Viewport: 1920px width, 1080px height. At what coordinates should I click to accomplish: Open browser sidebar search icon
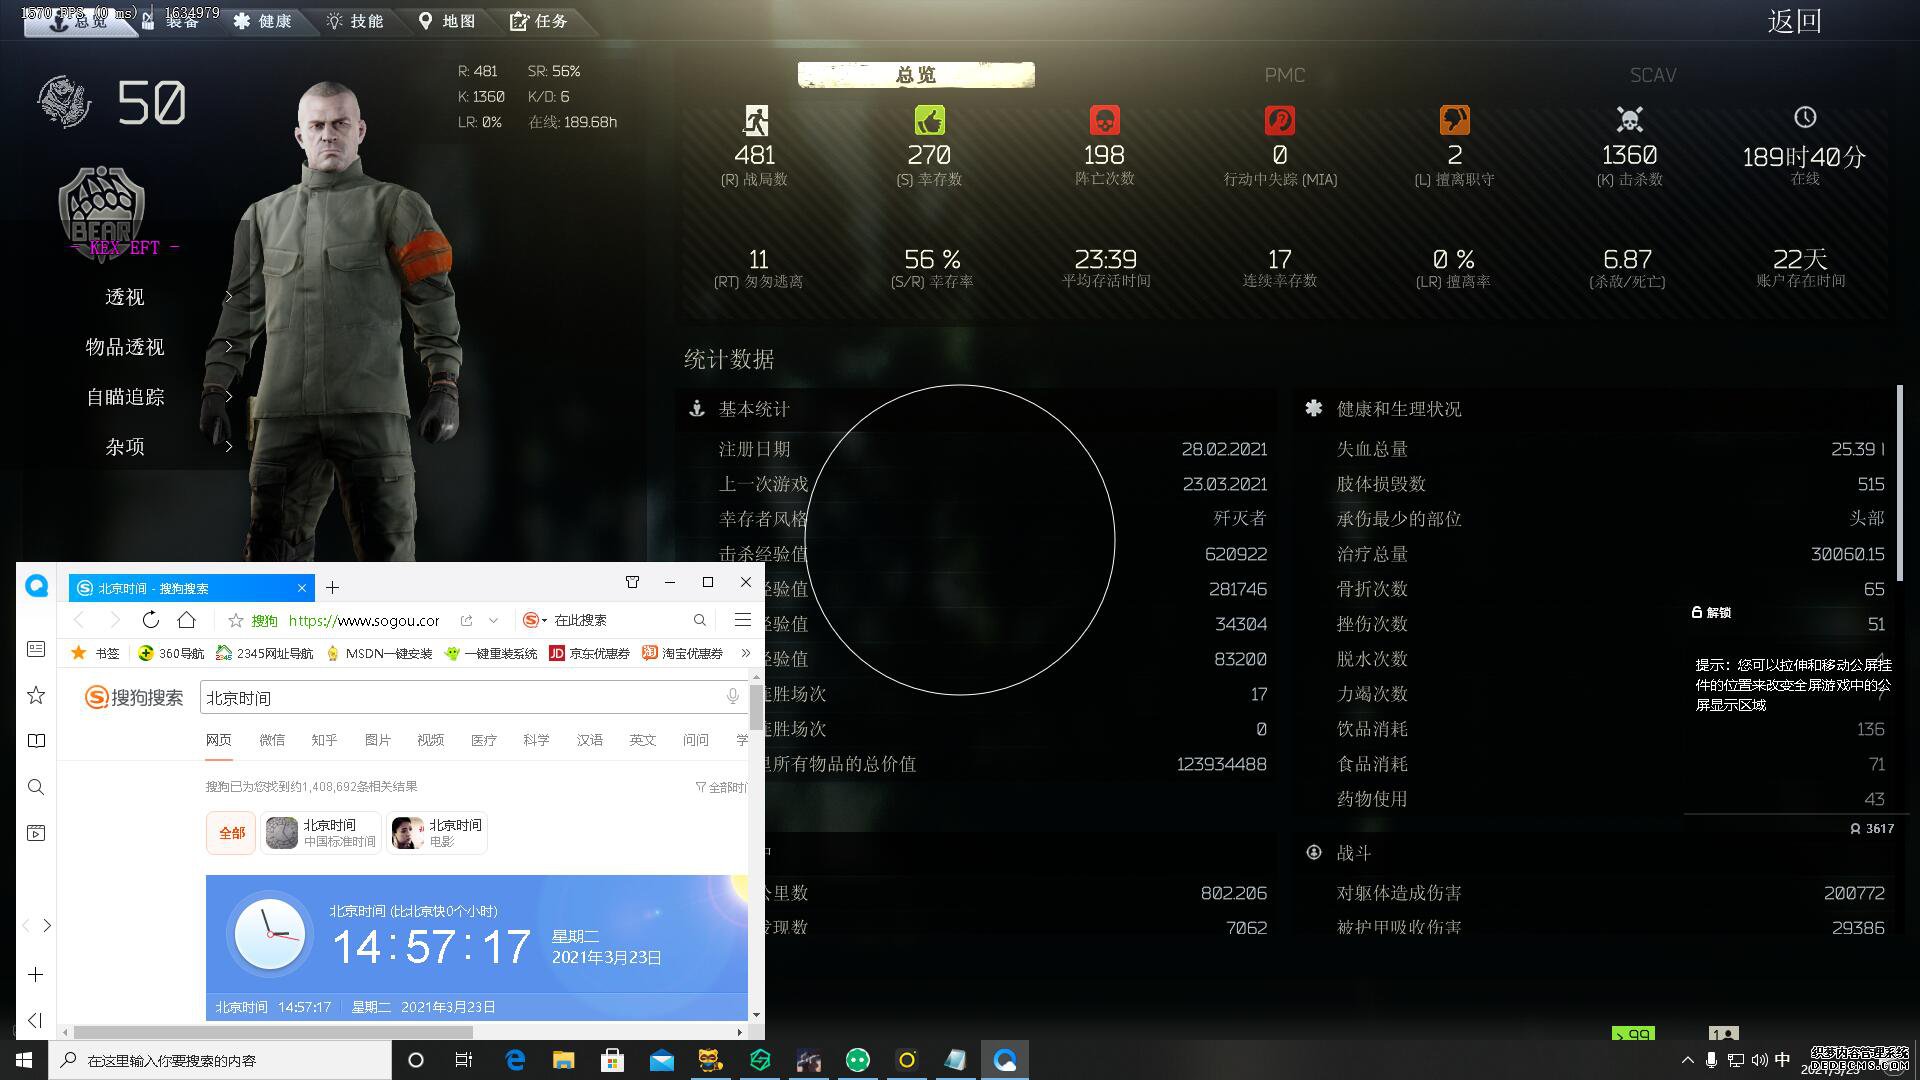point(36,787)
